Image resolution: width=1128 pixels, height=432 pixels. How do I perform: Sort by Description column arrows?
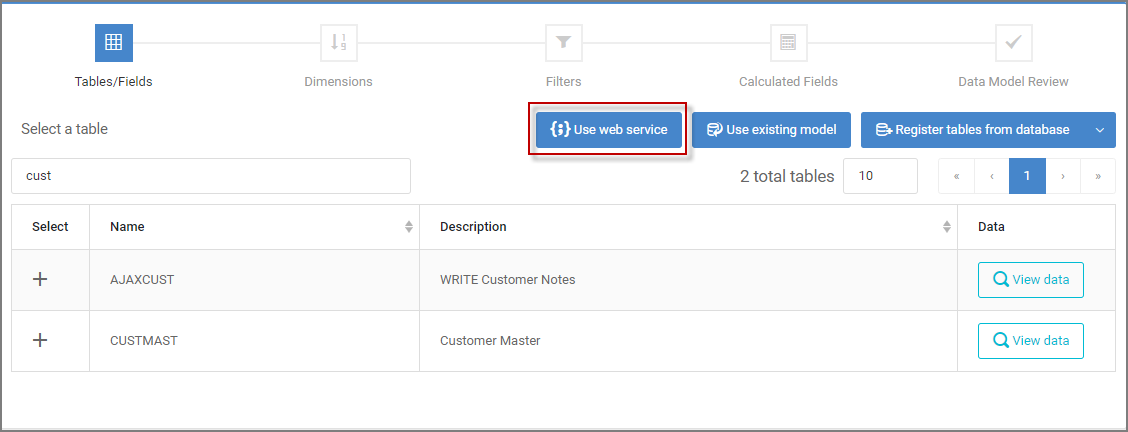coord(947,226)
